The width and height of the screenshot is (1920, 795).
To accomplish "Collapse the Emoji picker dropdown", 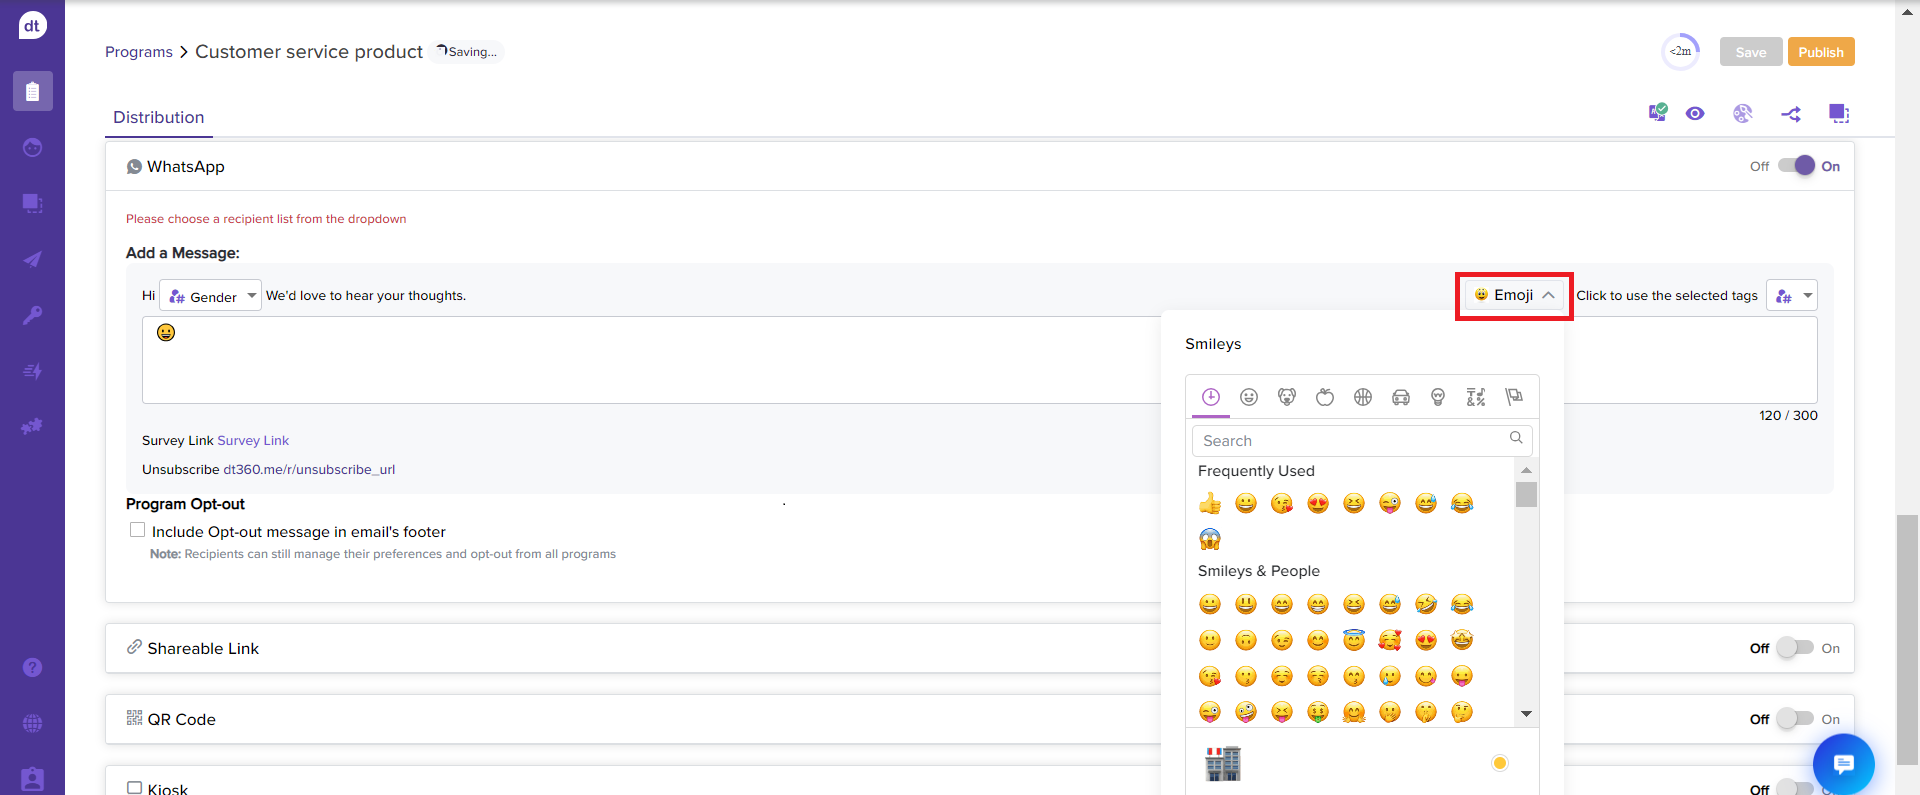I will [x=1514, y=295].
